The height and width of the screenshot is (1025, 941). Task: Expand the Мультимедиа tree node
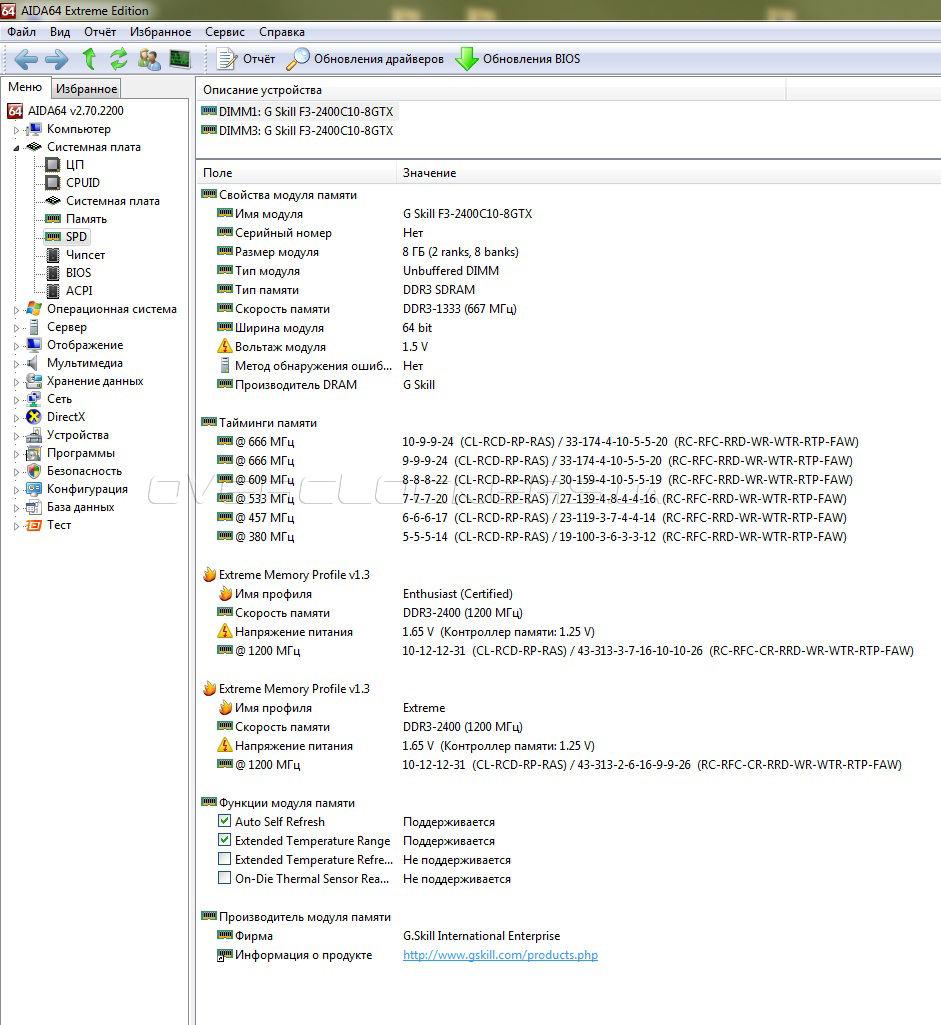point(16,363)
